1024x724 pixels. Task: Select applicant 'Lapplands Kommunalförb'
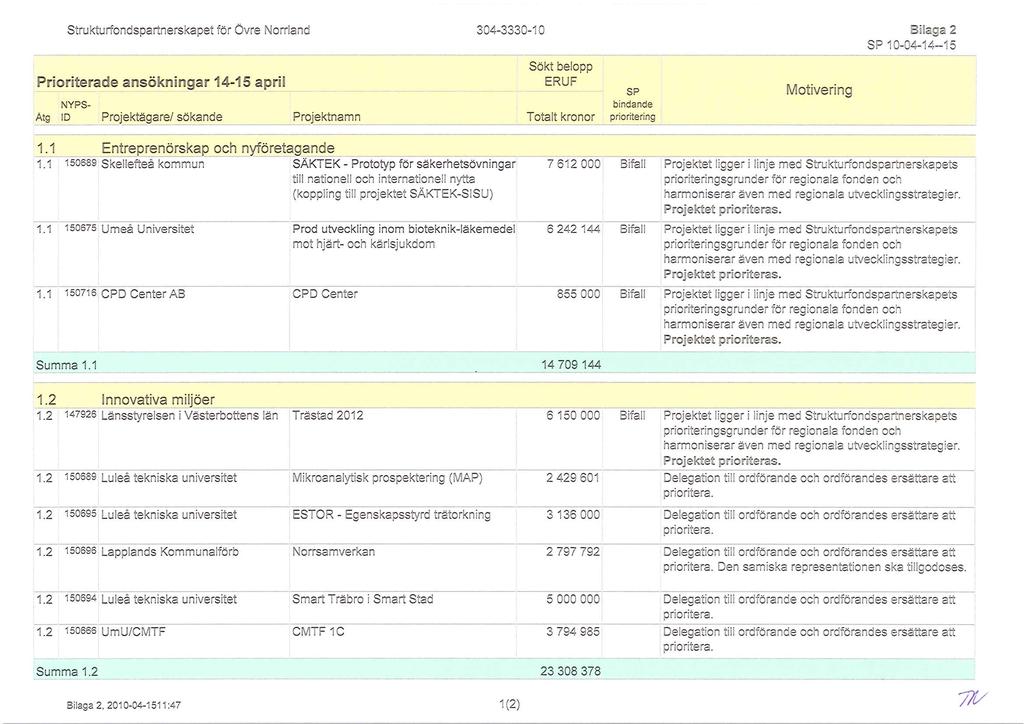[170, 552]
